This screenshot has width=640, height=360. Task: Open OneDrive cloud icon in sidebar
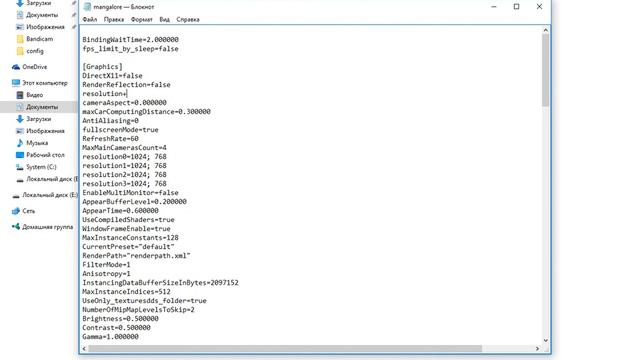pos(16,67)
